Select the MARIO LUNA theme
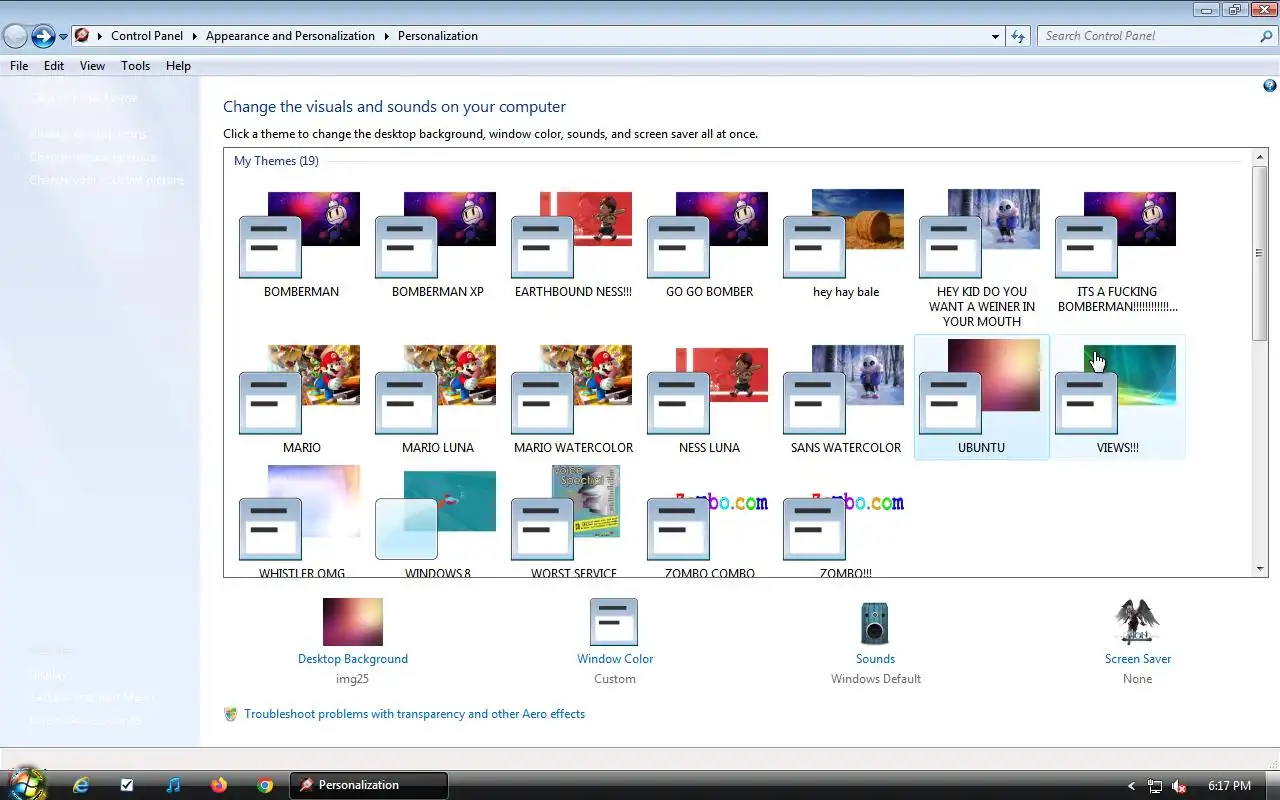1280x800 pixels. pos(437,398)
